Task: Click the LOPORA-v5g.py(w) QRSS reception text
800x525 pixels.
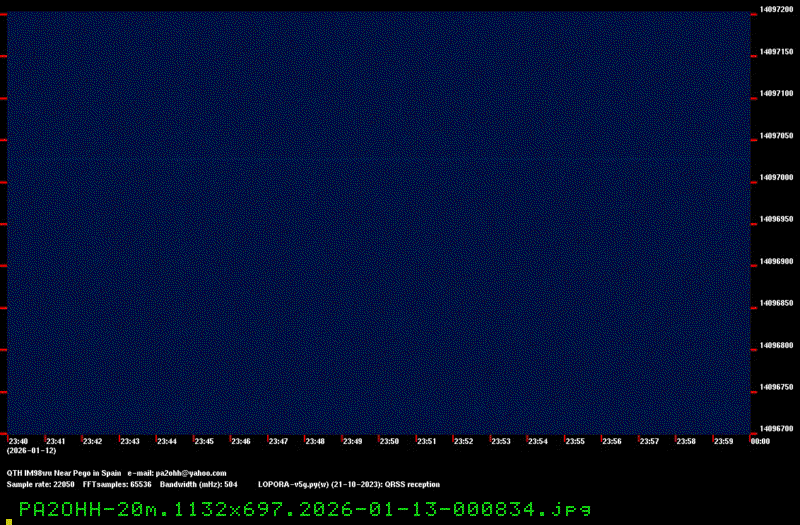Action: 349,484
